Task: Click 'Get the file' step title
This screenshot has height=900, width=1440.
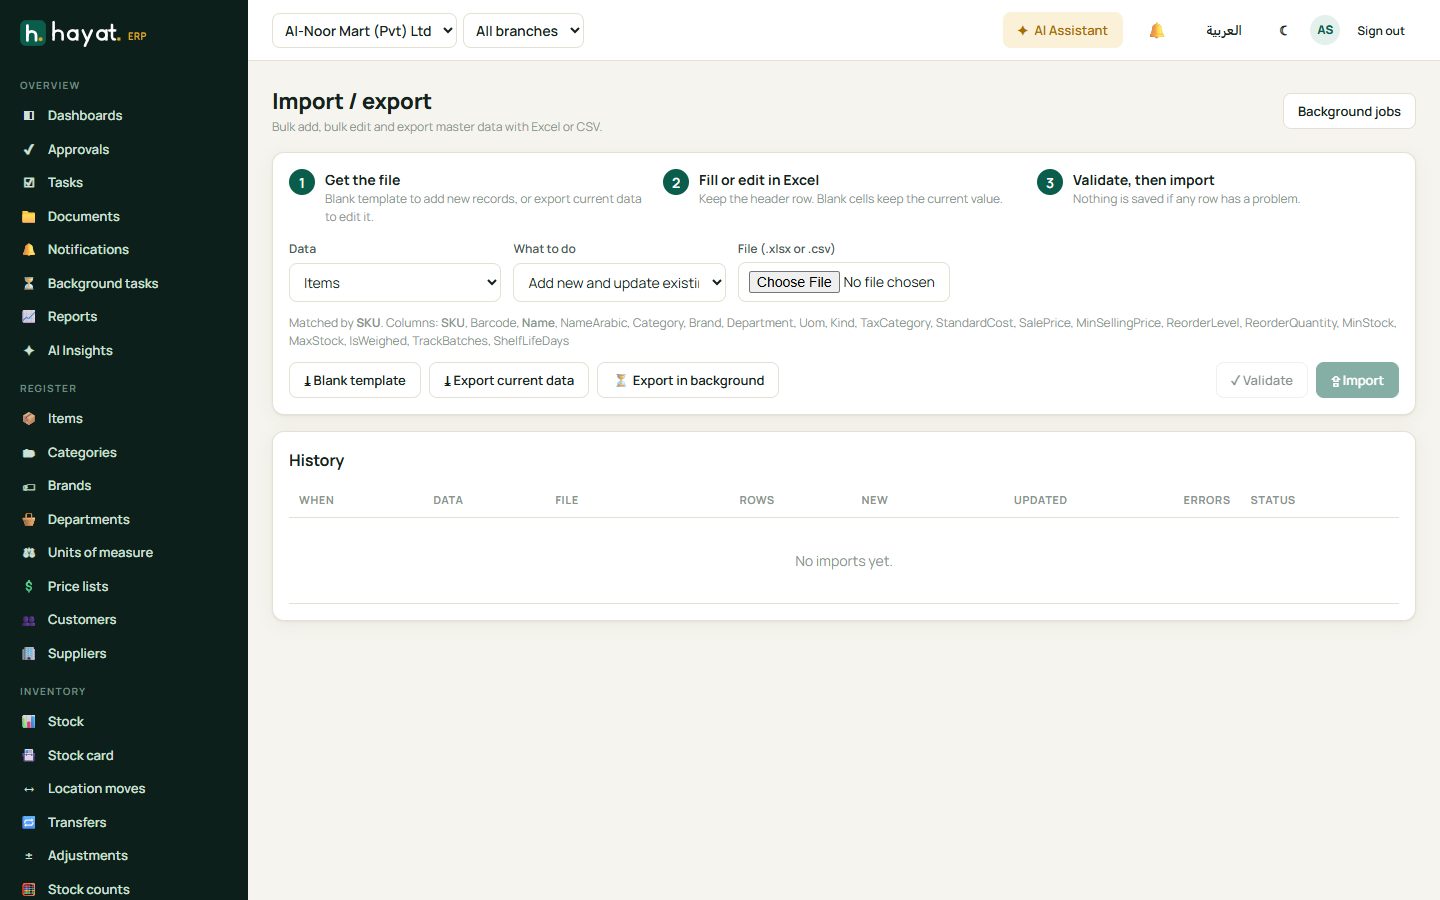Action: pos(362,180)
